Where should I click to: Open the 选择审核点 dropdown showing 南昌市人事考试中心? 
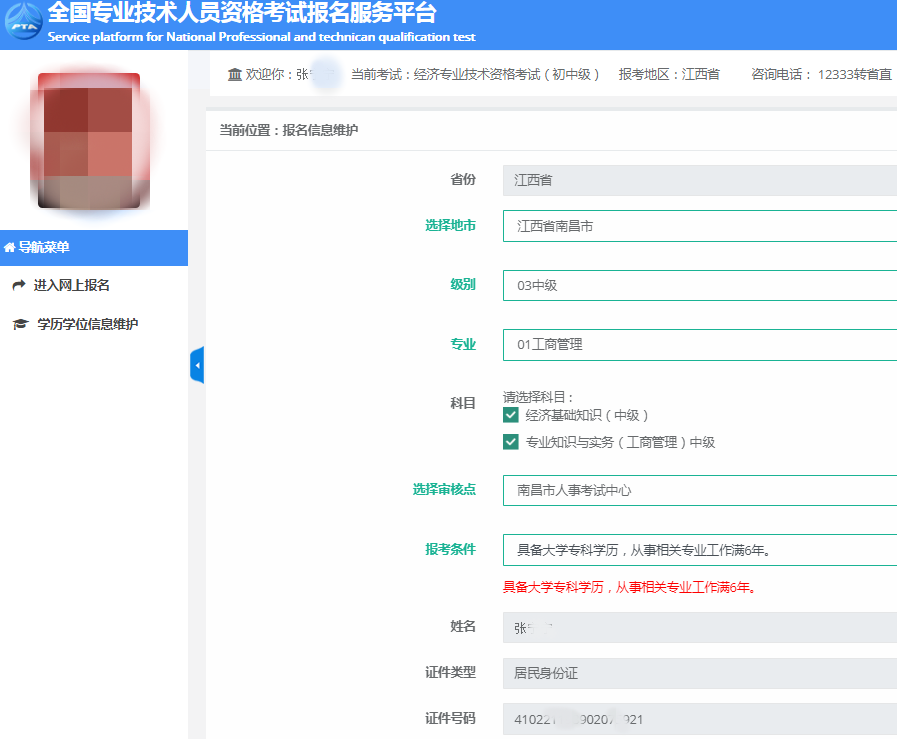pos(700,490)
